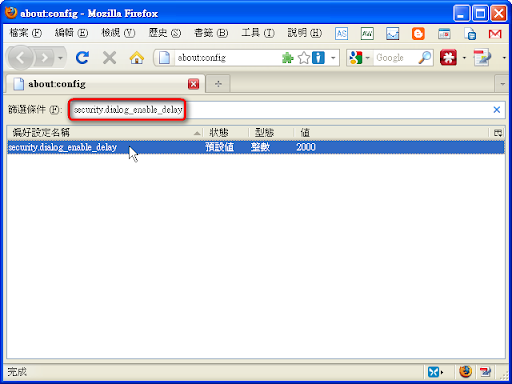Click the document-database bookmark icon
Screen dimensions: 512x384
click(x=470, y=34)
